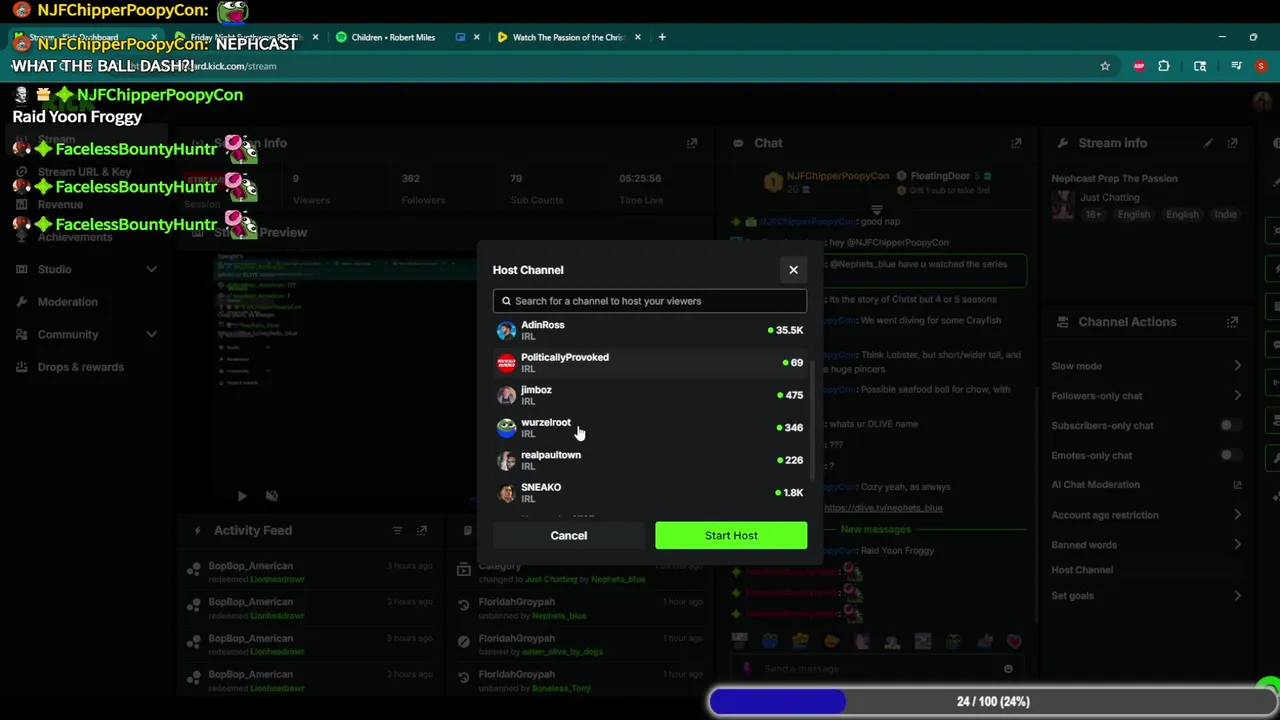This screenshot has height=720, width=1280.
Task: Choose SNEAKO from the host list
Action: (650, 492)
